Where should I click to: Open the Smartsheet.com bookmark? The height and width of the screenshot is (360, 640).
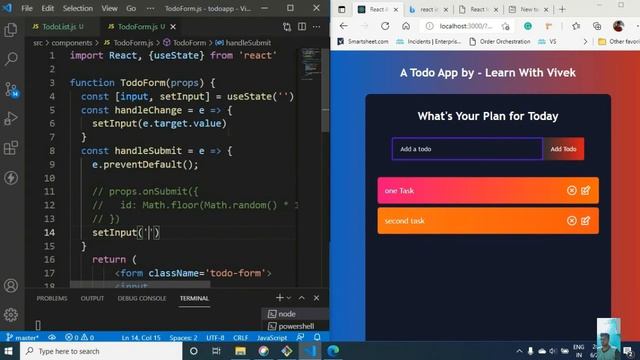pos(362,42)
